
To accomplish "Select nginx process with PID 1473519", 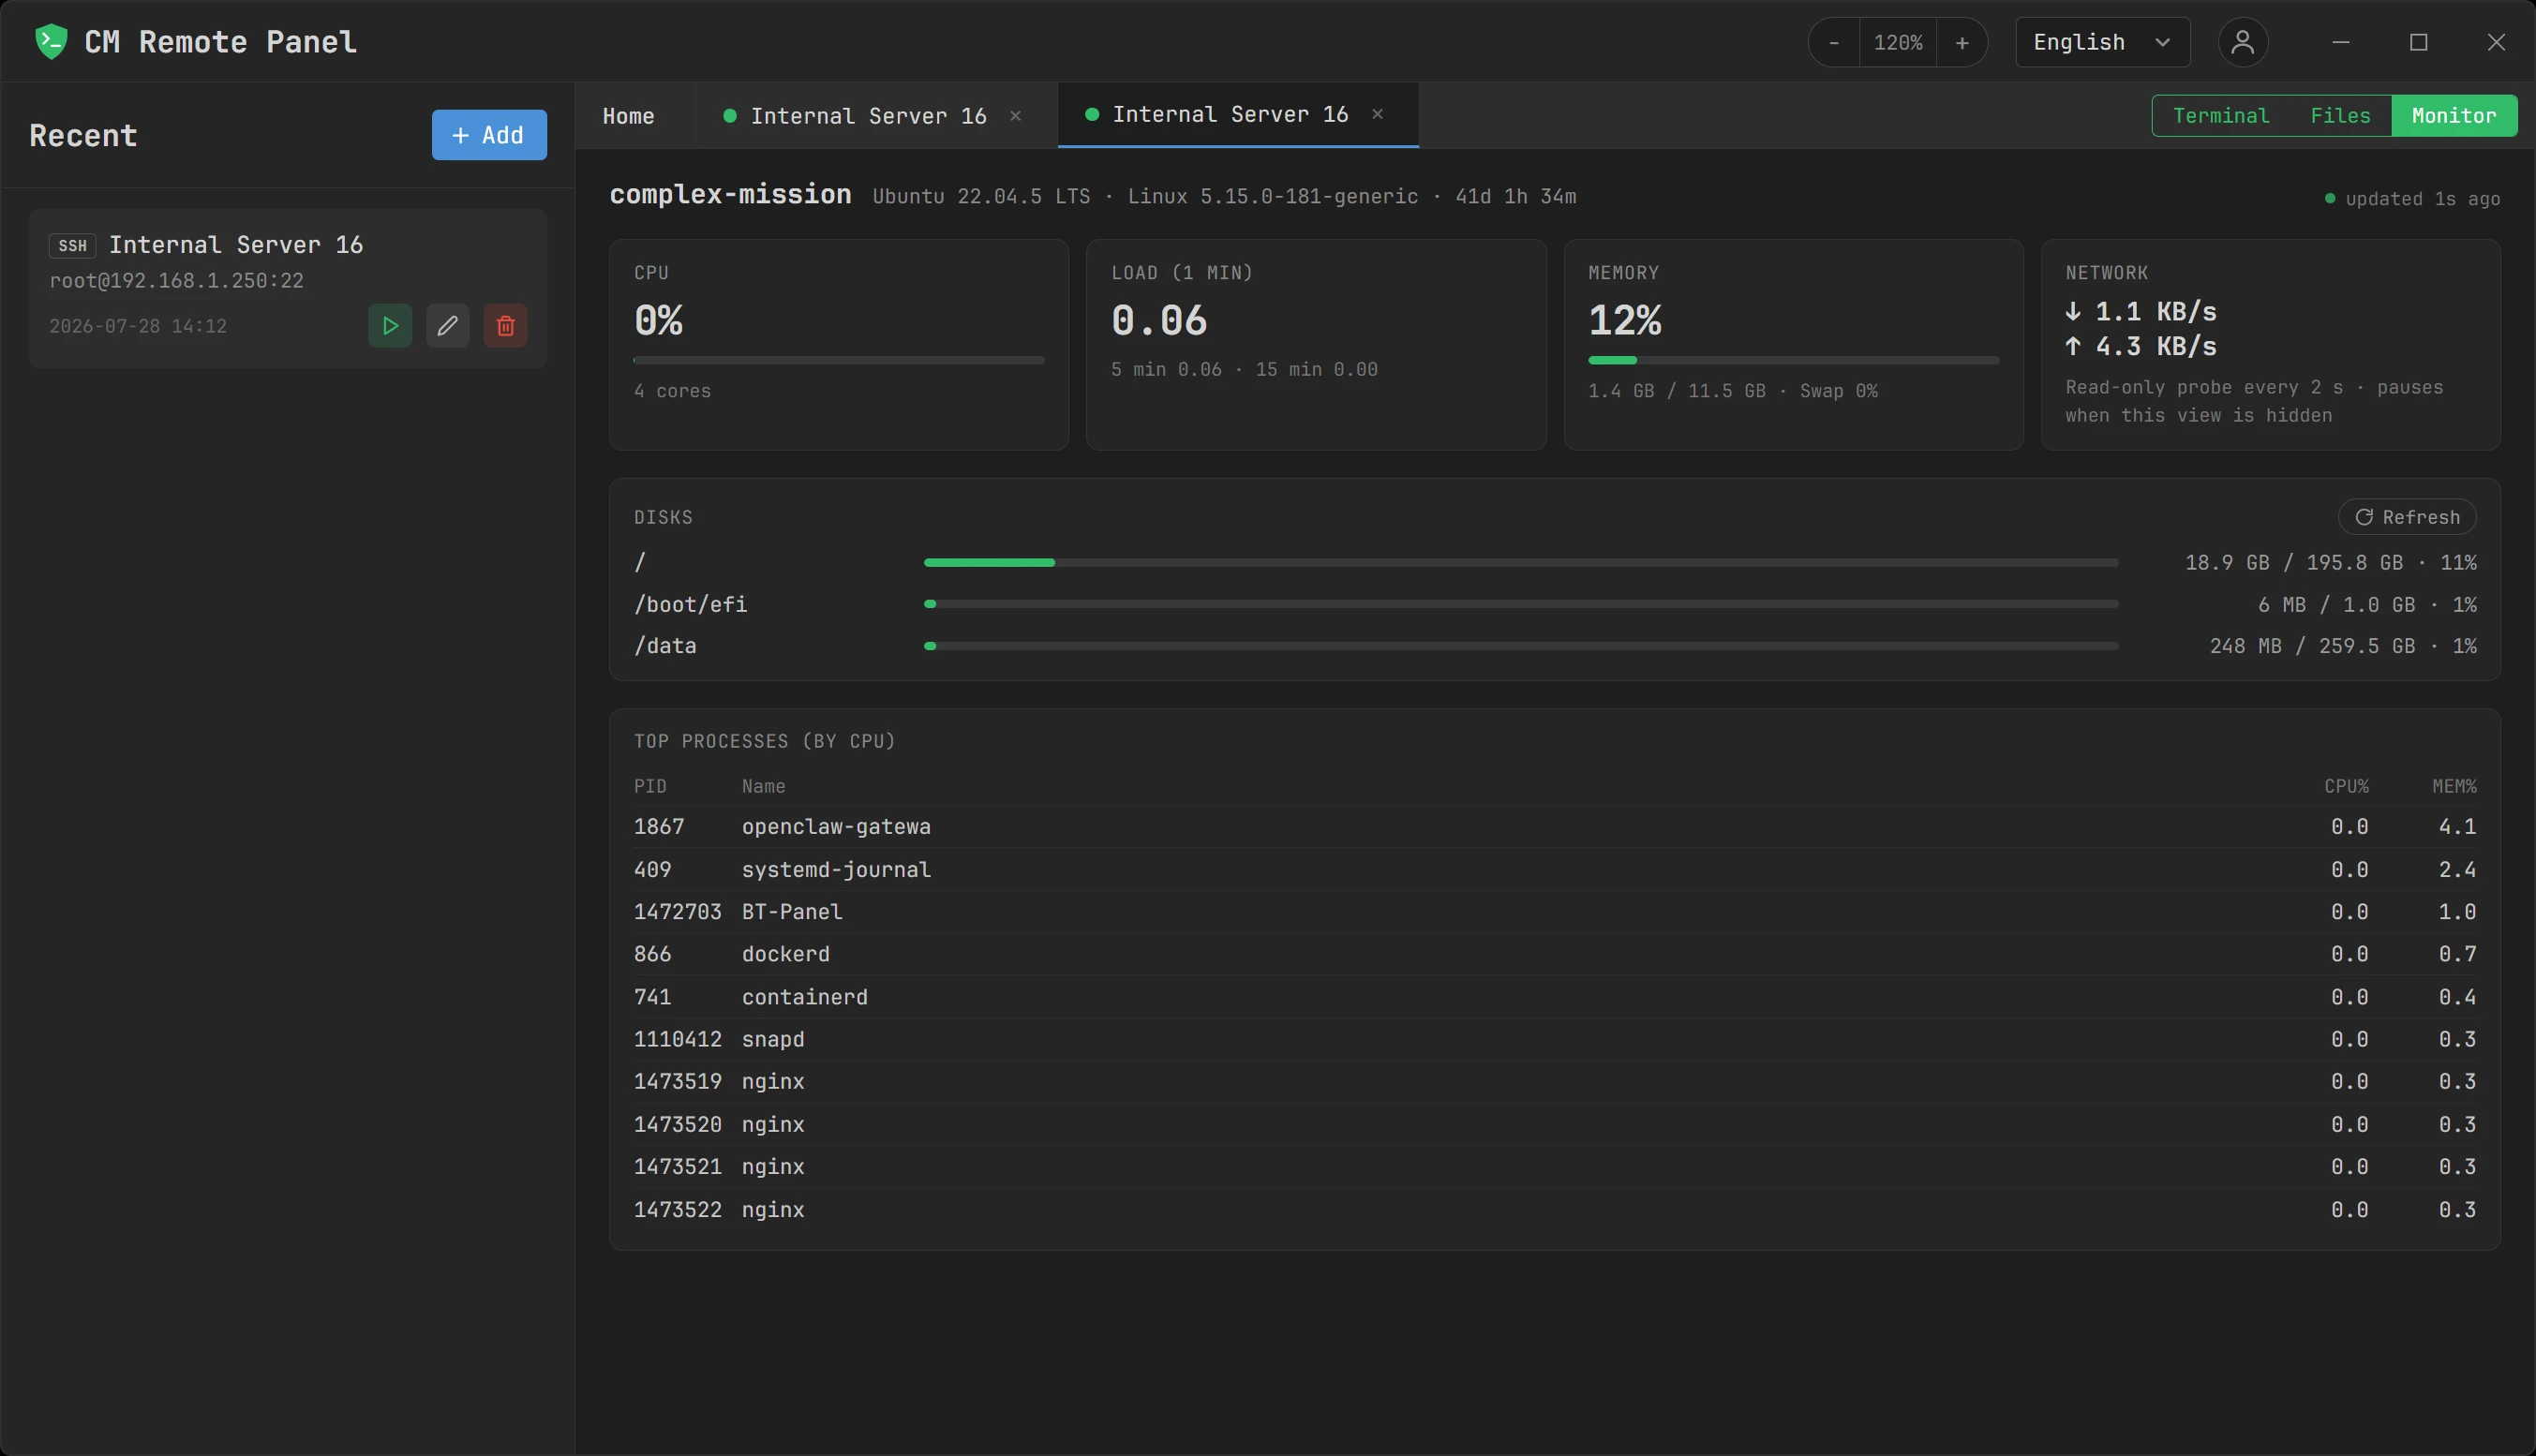I will point(1555,1082).
